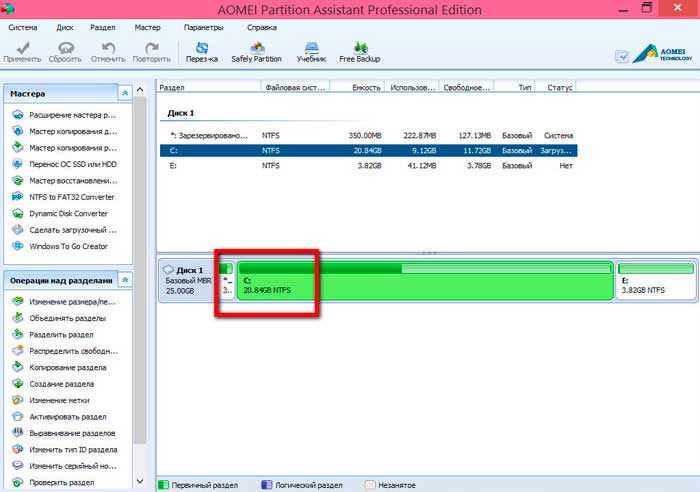The image size is (700, 492).
Task: Open the Справка menu
Action: [262, 28]
